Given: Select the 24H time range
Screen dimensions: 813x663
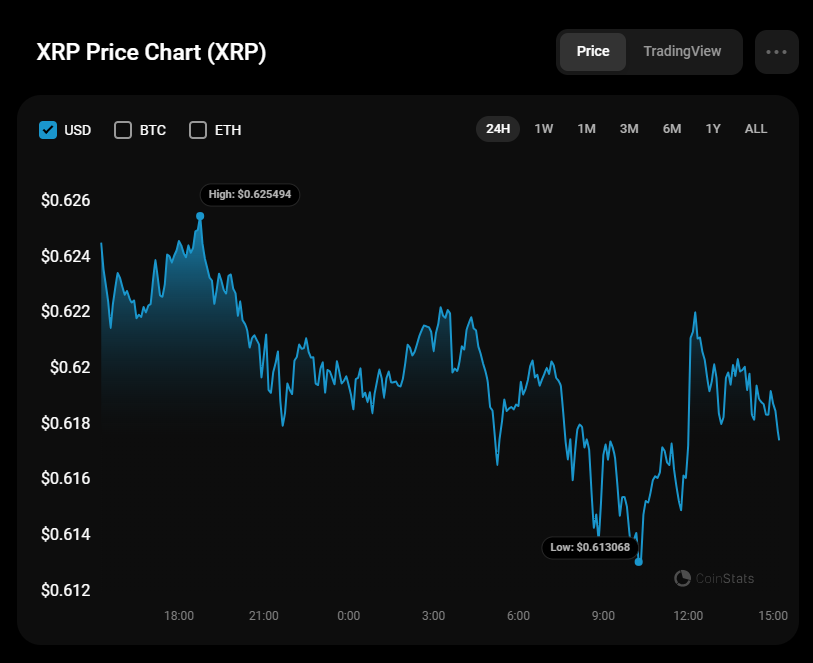Looking at the screenshot, I should (x=498, y=129).
